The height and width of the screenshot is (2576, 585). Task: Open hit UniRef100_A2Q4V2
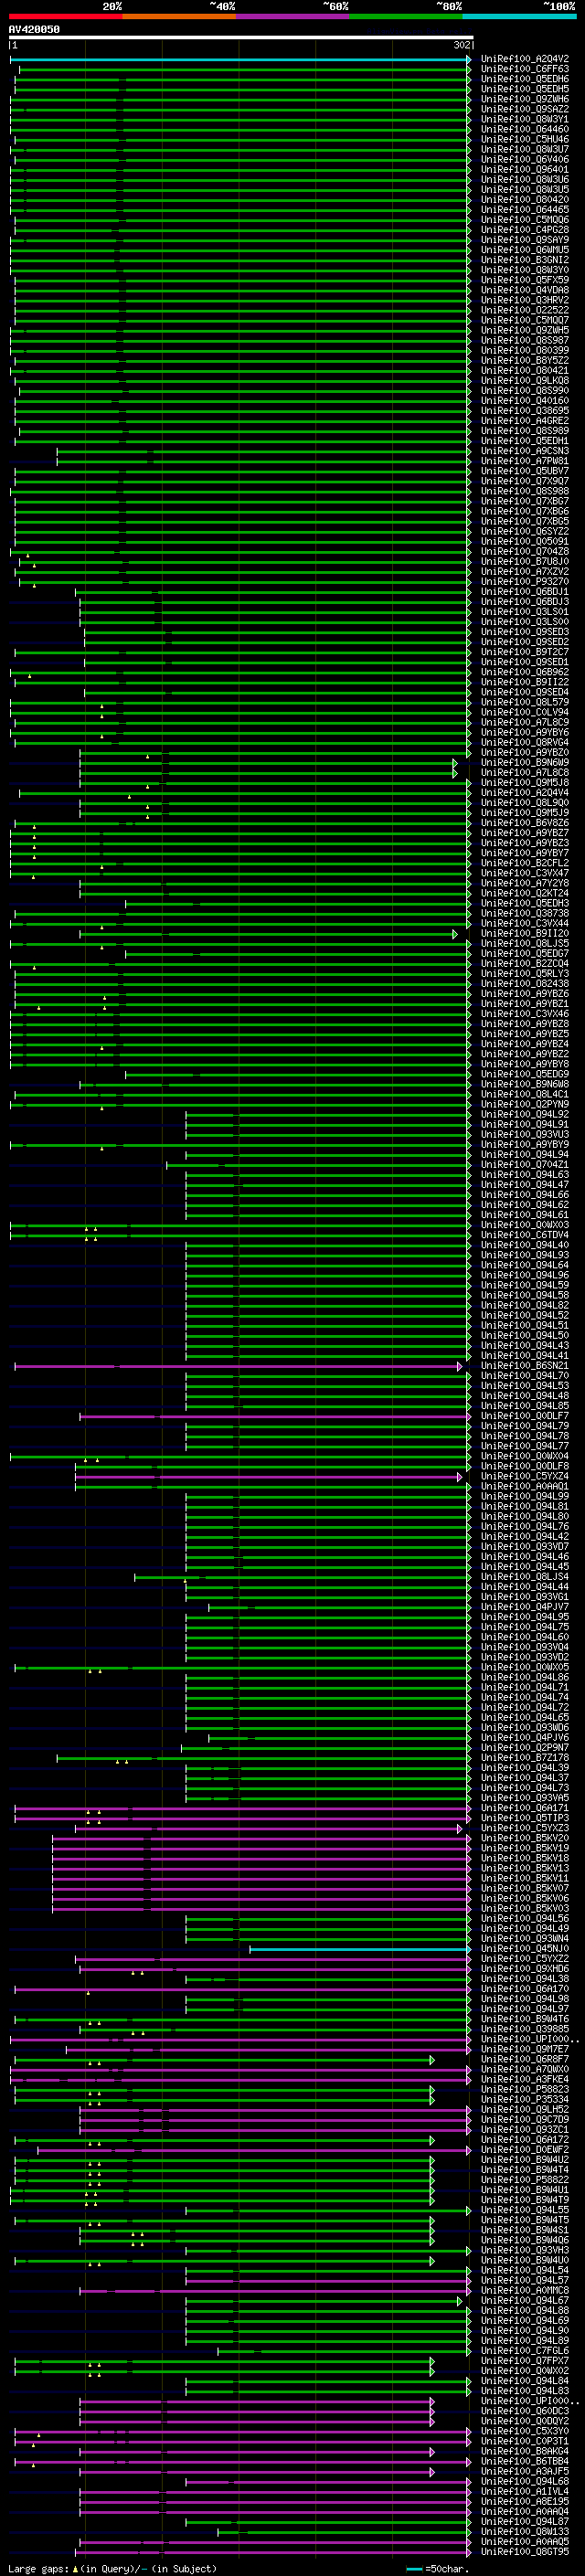click(x=525, y=59)
